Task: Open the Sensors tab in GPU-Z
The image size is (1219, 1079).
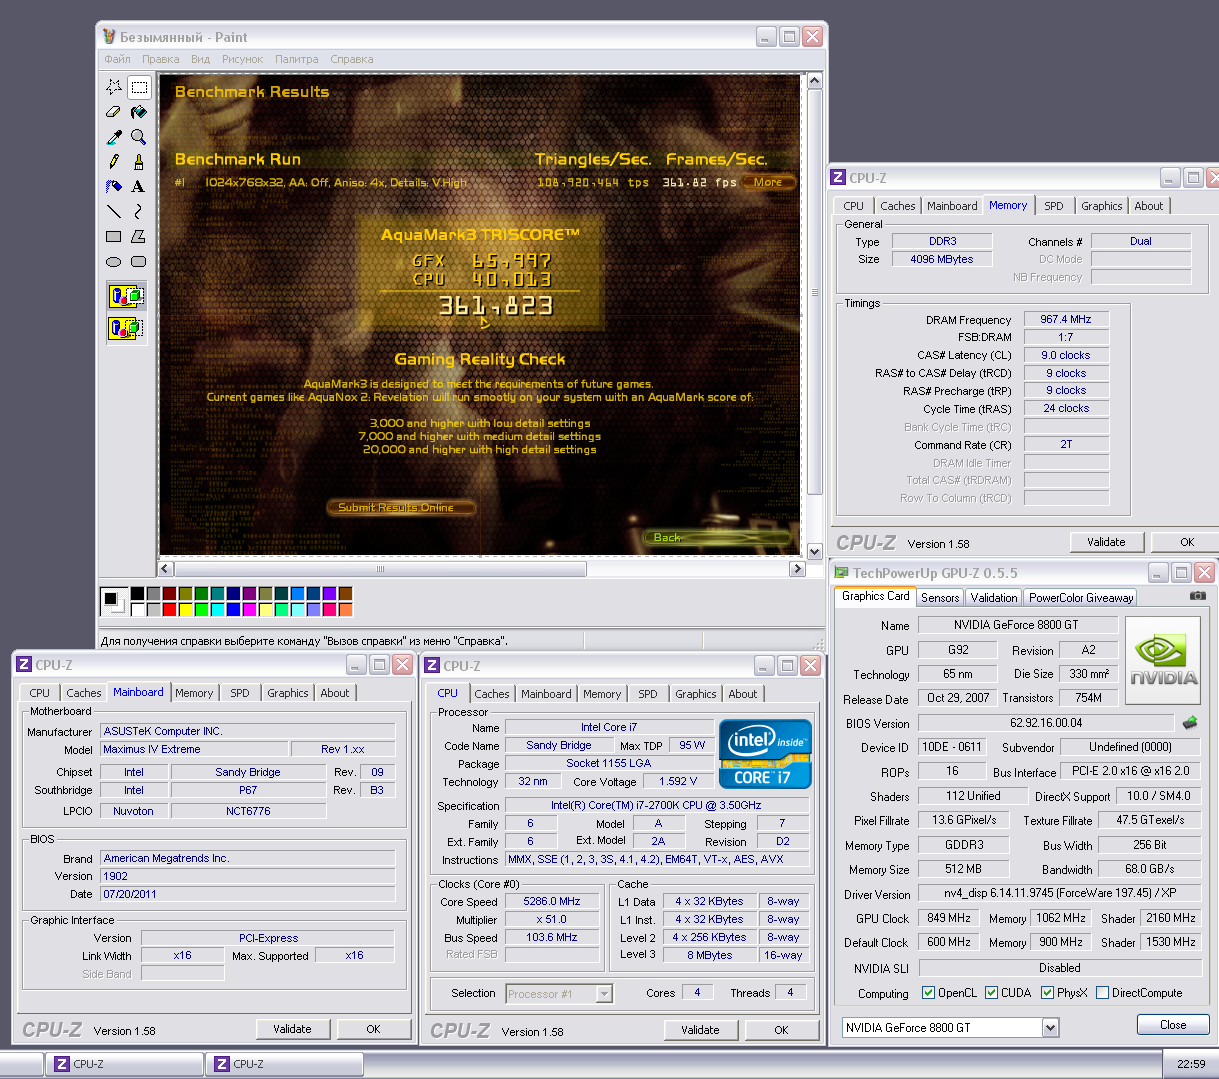Action: (940, 597)
